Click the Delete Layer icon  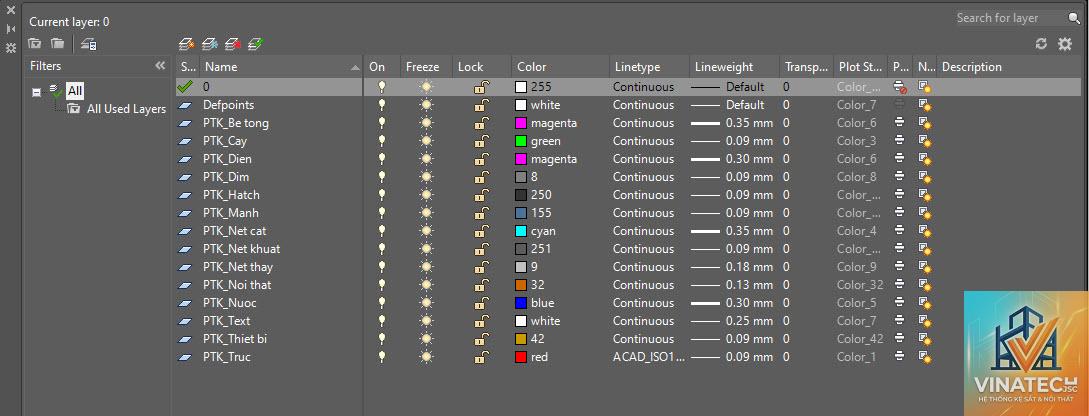tap(233, 44)
